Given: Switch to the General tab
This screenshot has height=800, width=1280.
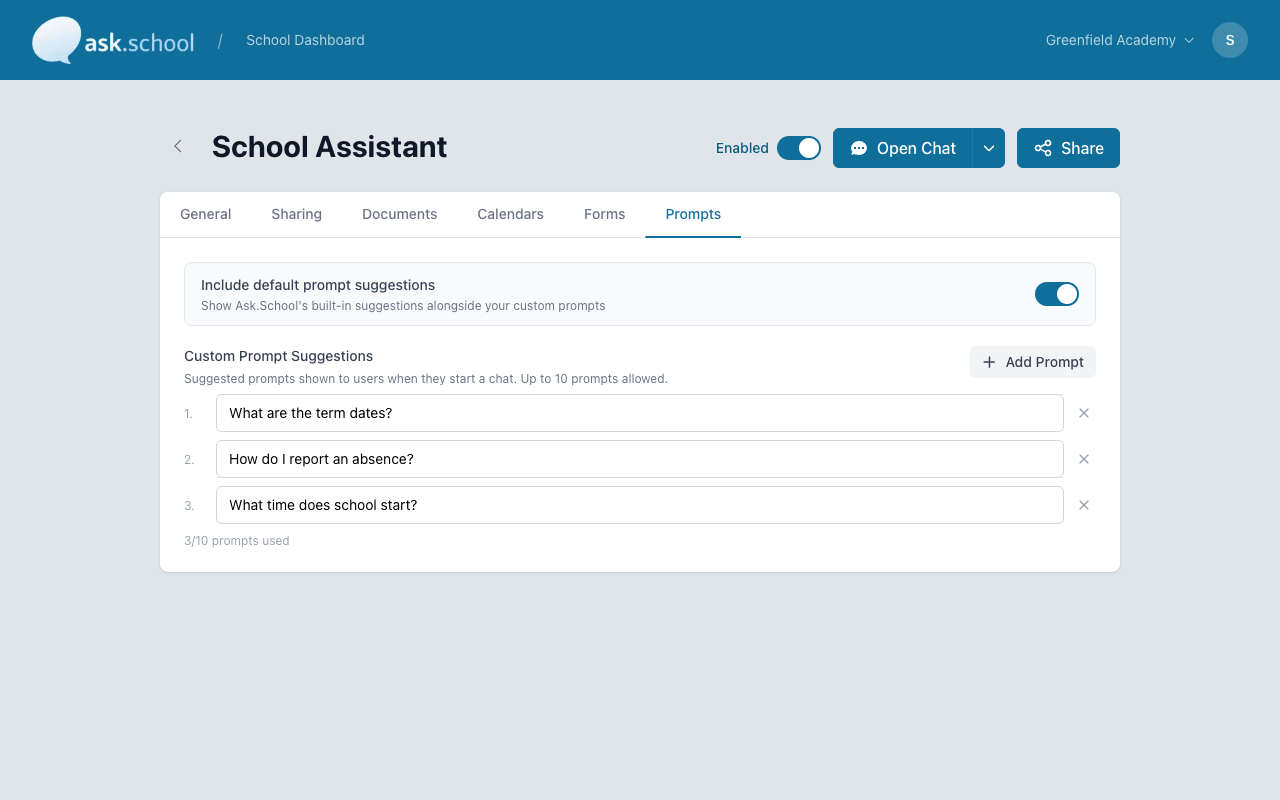Looking at the screenshot, I should [206, 214].
